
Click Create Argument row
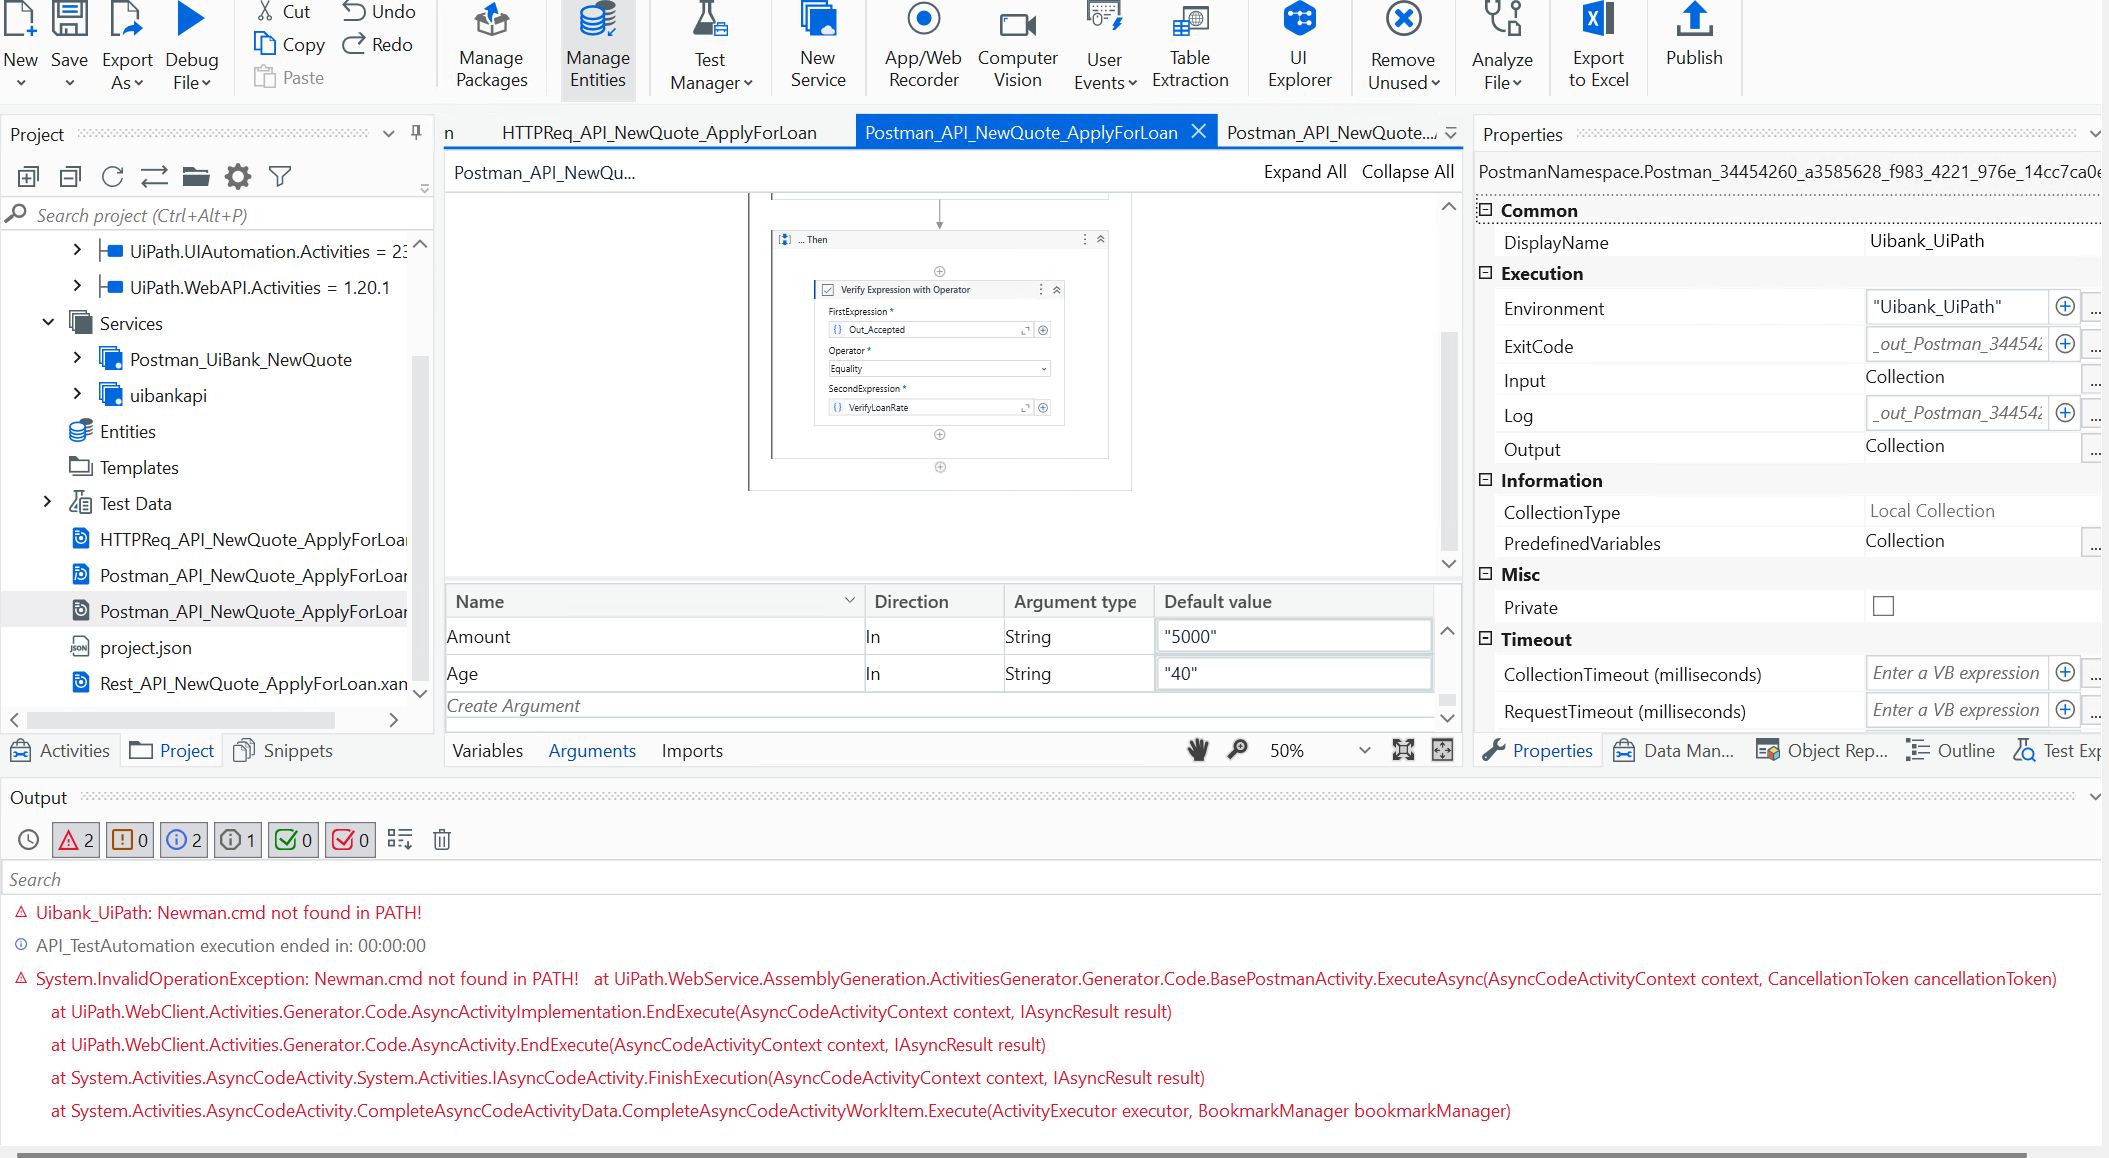point(940,706)
